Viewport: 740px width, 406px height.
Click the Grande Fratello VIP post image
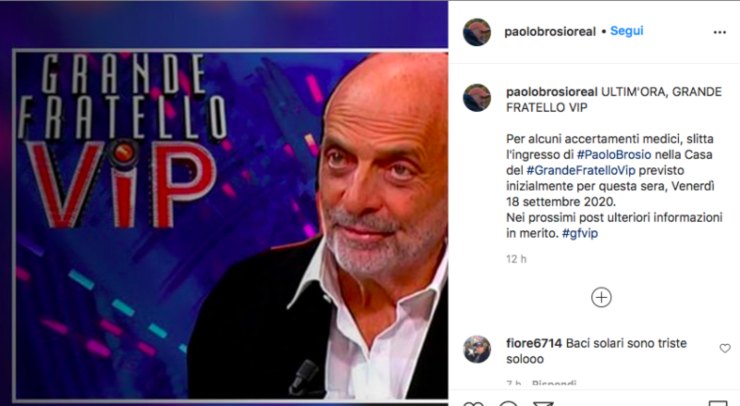(x=224, y=203)
